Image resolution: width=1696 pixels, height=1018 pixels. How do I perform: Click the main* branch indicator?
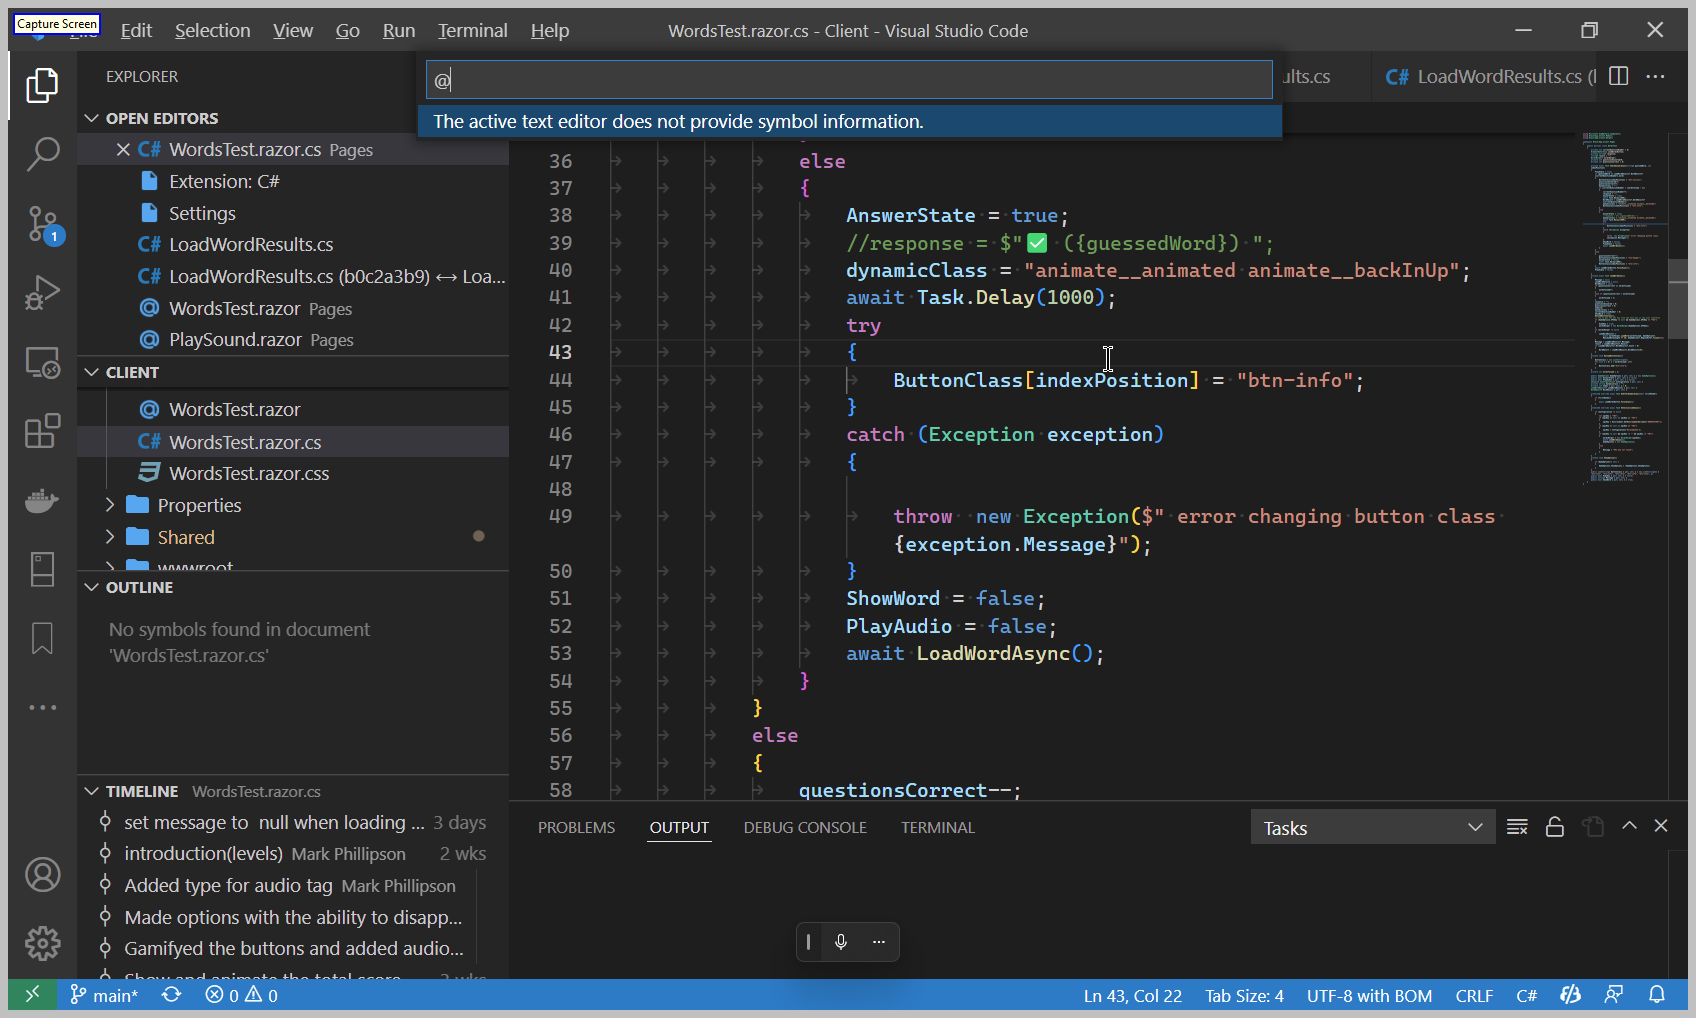click(x=103, y=995)
